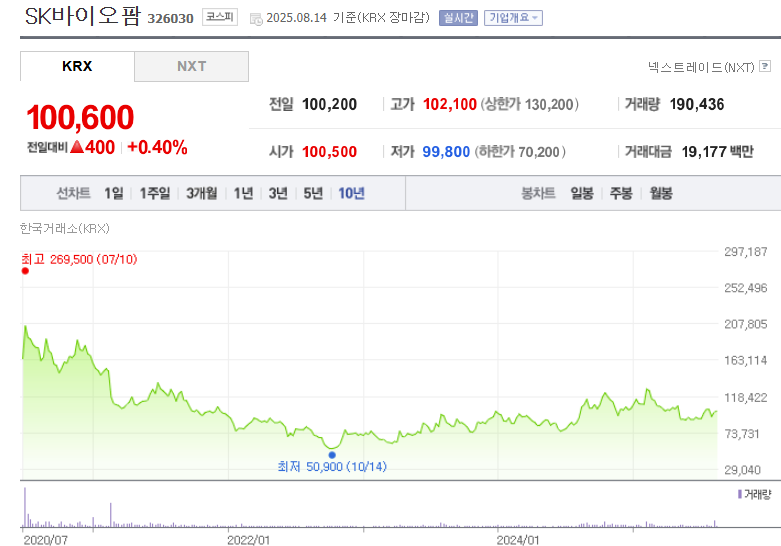Click the 고가 value 102,100
The height and width of the screenshot is (546, 781).
pos(450,104)
